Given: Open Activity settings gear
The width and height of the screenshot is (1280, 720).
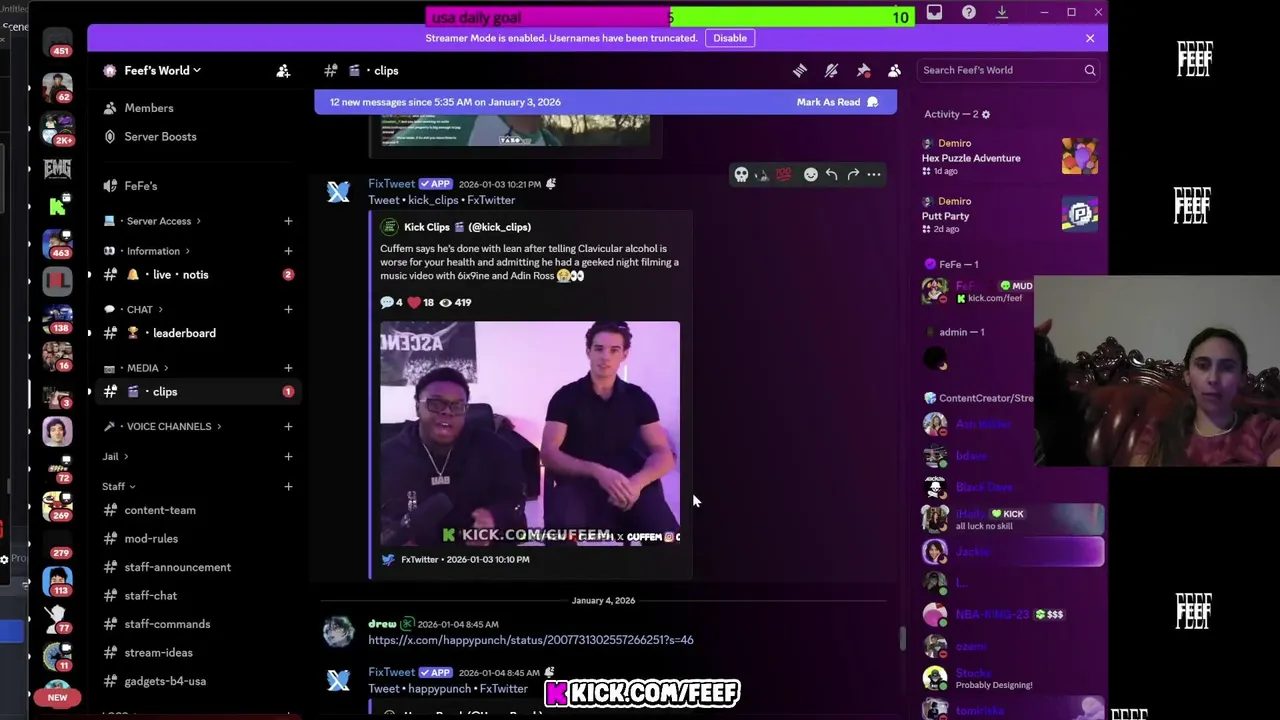Looking at the screenshot, I should pyautogui.click(x=985, y=114).
